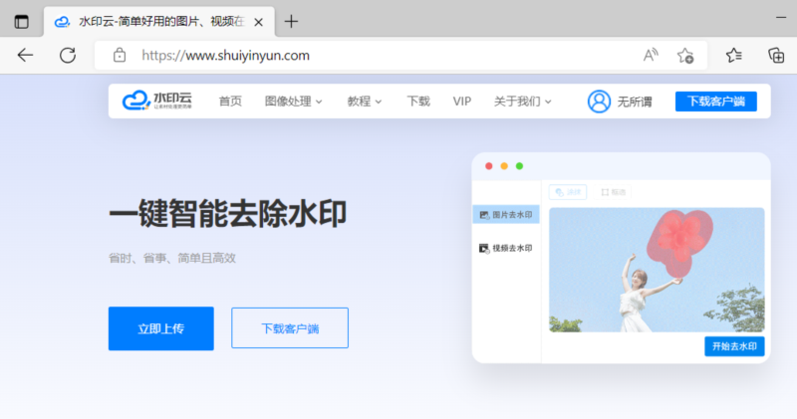The image size is (797, 419).
Task: Expand the 关于我们 dropdown menu
Action: pyautogui.click(x=522, y=101)
